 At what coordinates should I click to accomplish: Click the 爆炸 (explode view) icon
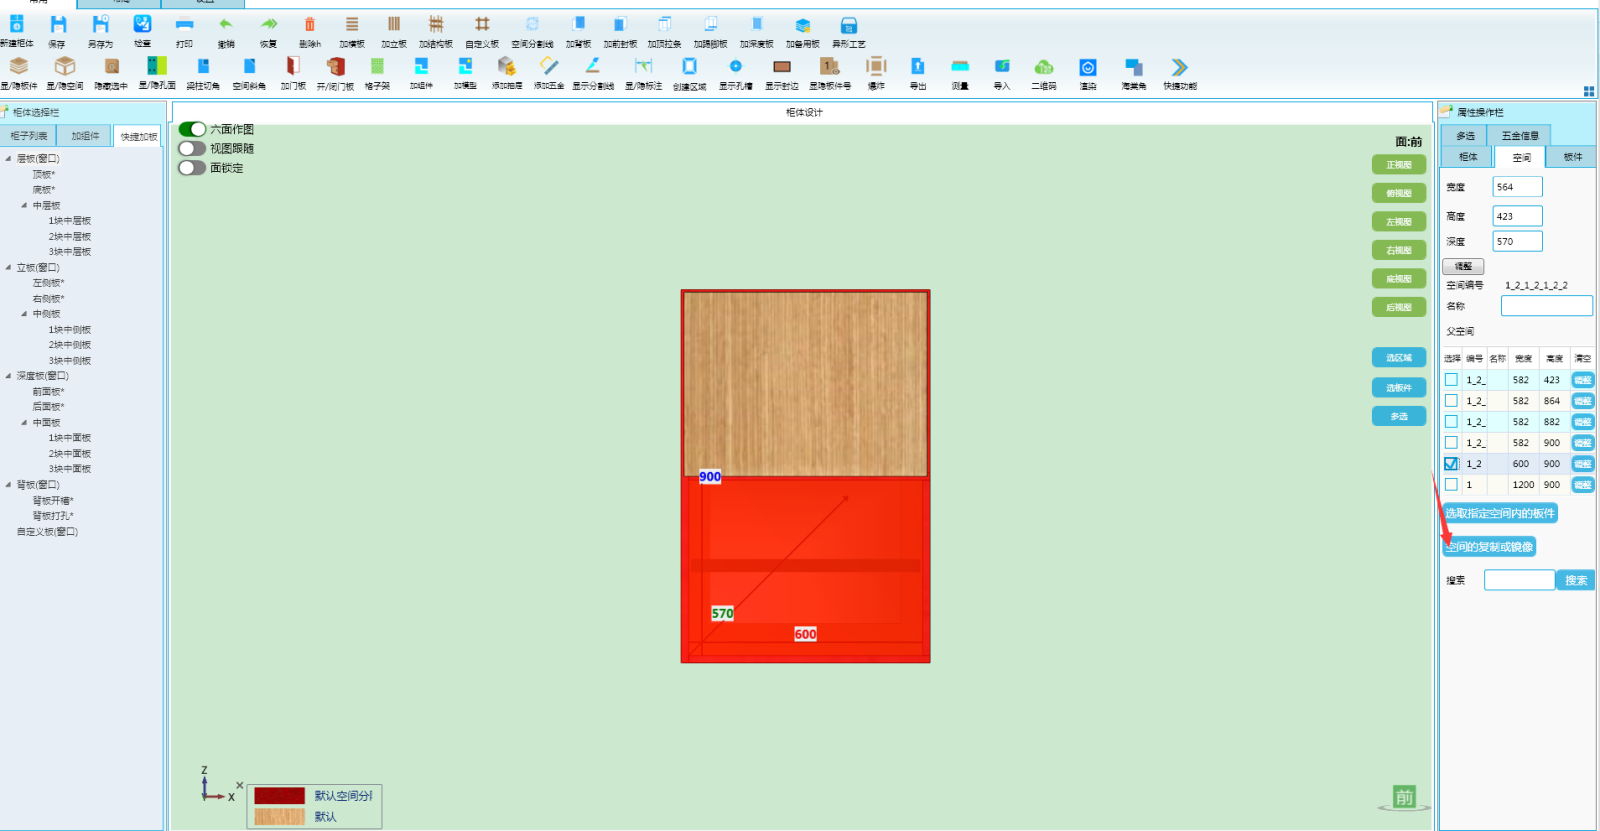(x=876, y=67)
